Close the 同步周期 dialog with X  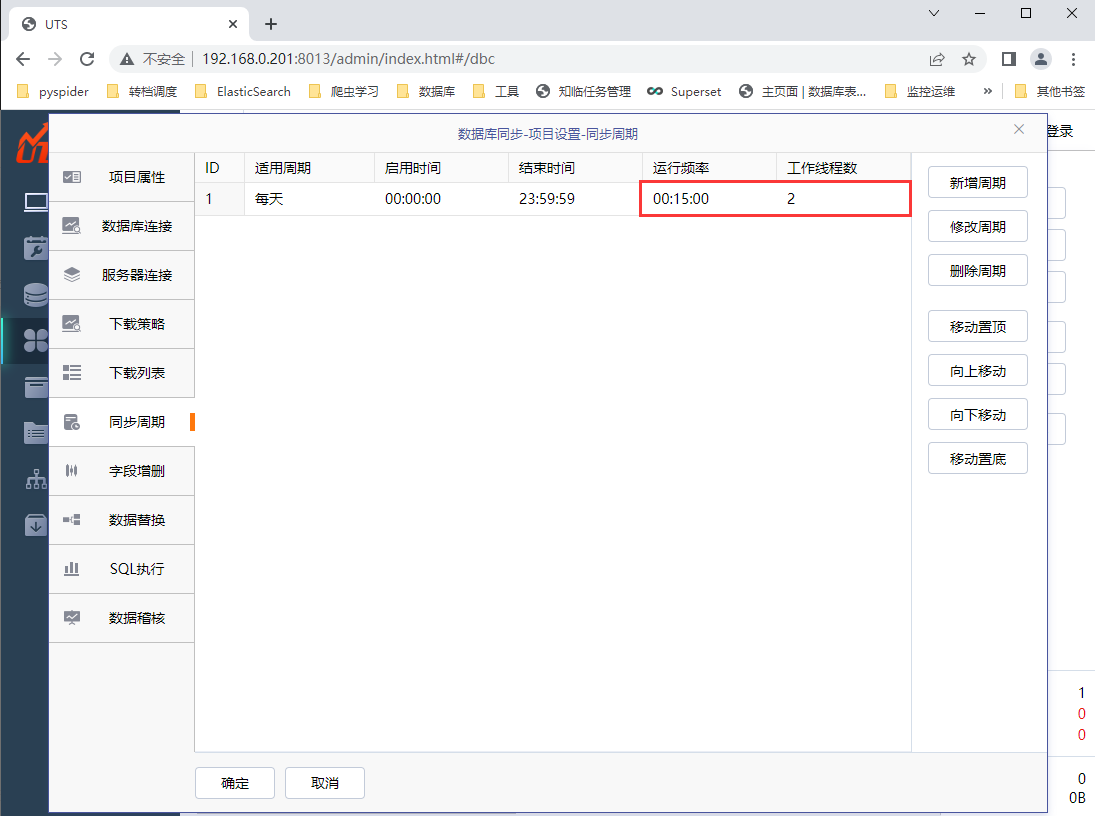(1019, 130)
